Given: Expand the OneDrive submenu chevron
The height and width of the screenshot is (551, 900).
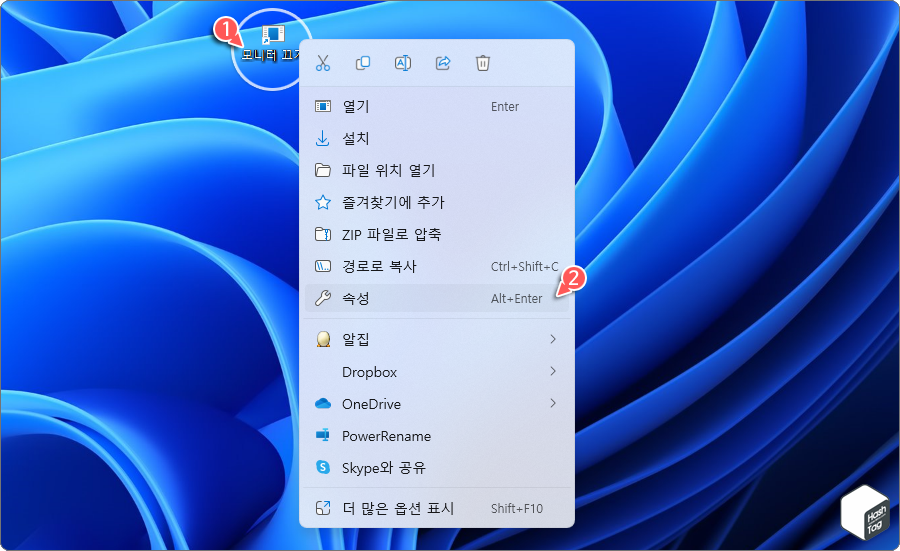Looking at the screenshot, I should [553, 403].
